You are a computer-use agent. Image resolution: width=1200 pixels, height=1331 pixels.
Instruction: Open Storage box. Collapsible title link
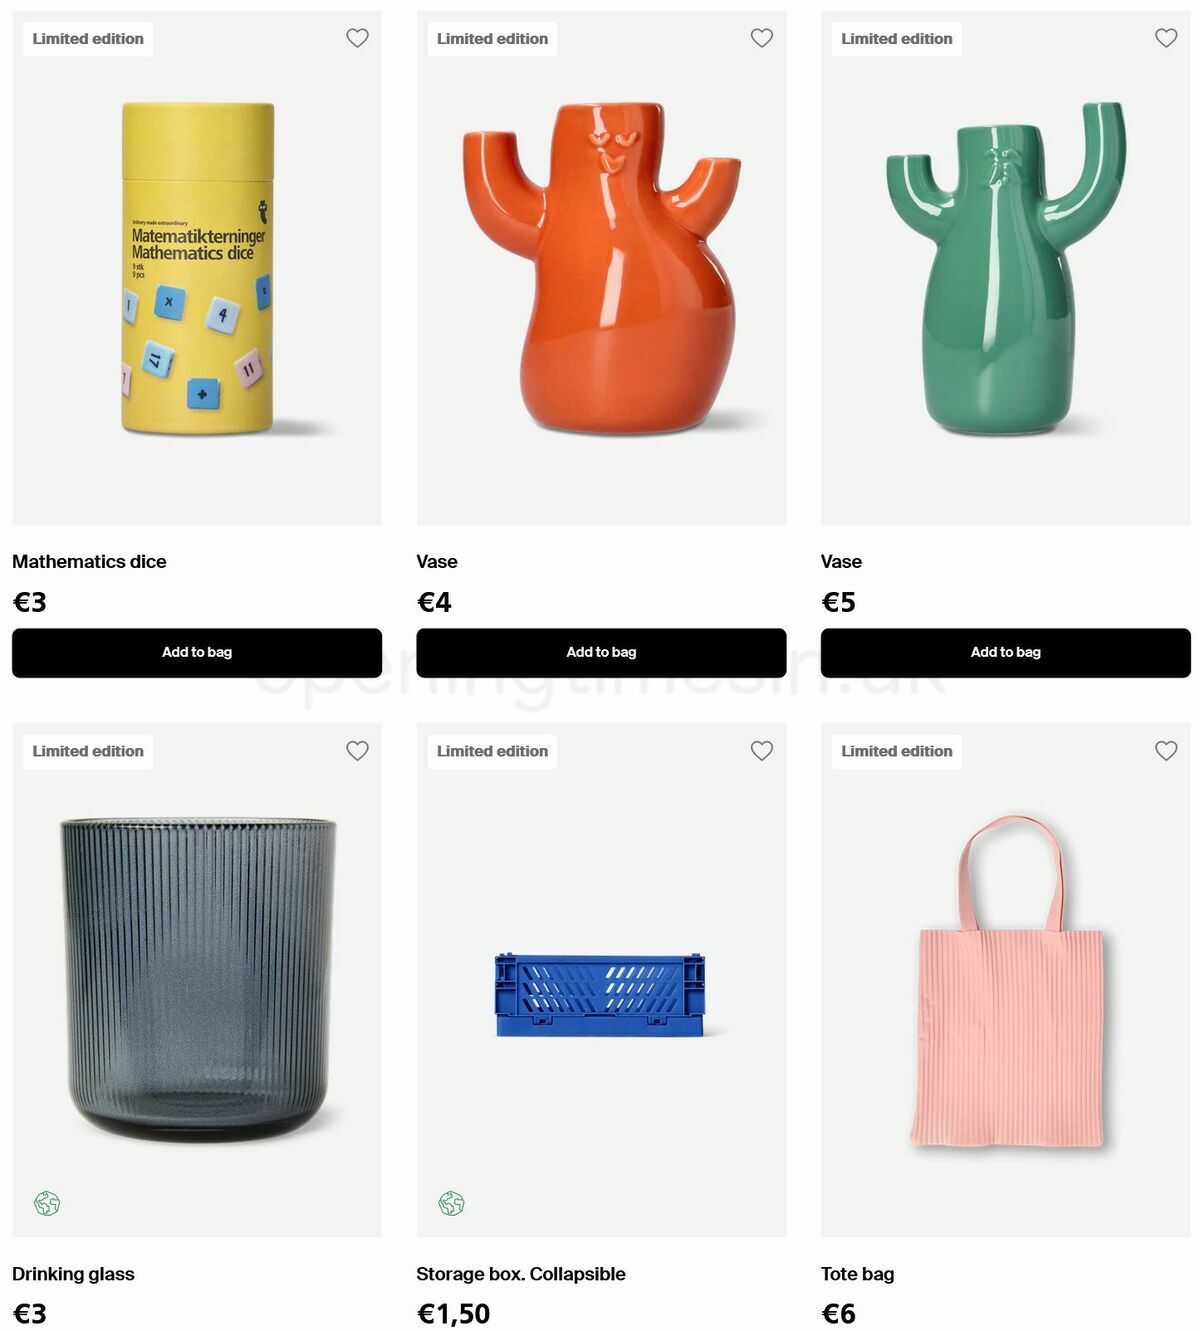tap(521, 1274)
